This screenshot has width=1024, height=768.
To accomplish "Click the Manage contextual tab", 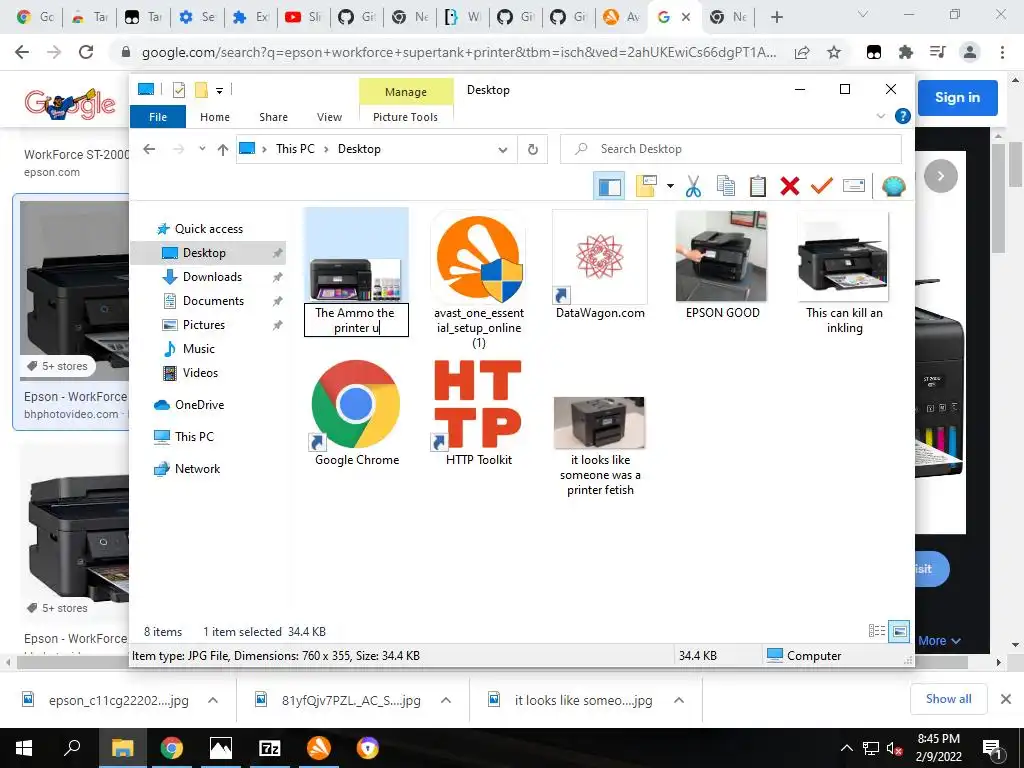I will click(x=406, y=92).
